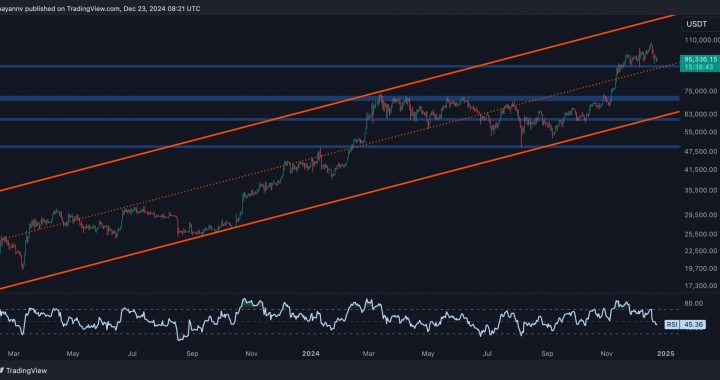Click the 41,500.00 price axis label
This screenshot has width=720, height=380.
pos(700,170)
